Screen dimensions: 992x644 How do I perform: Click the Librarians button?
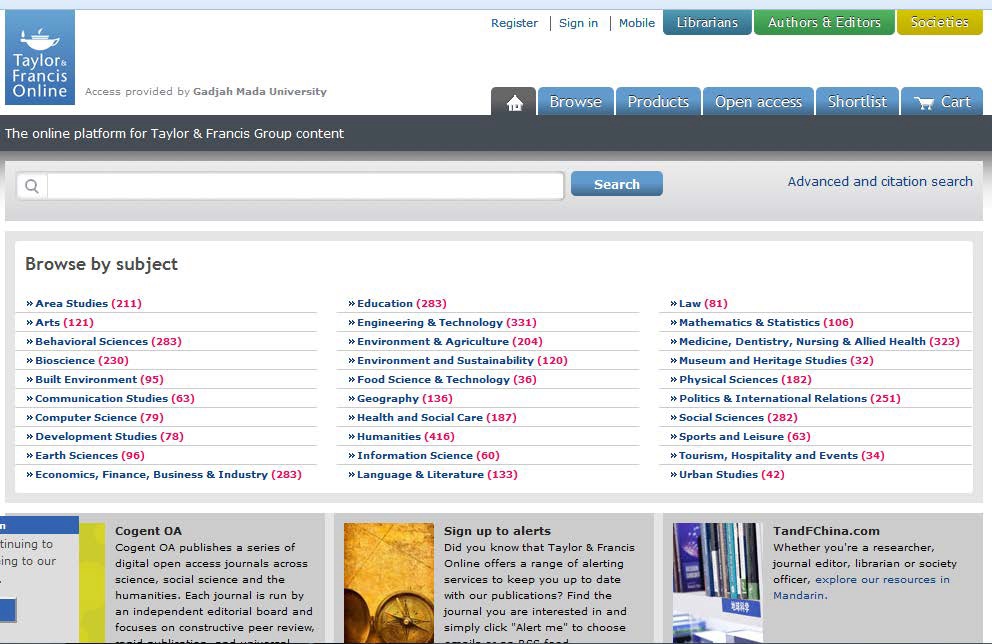click(x=707, y=23)
